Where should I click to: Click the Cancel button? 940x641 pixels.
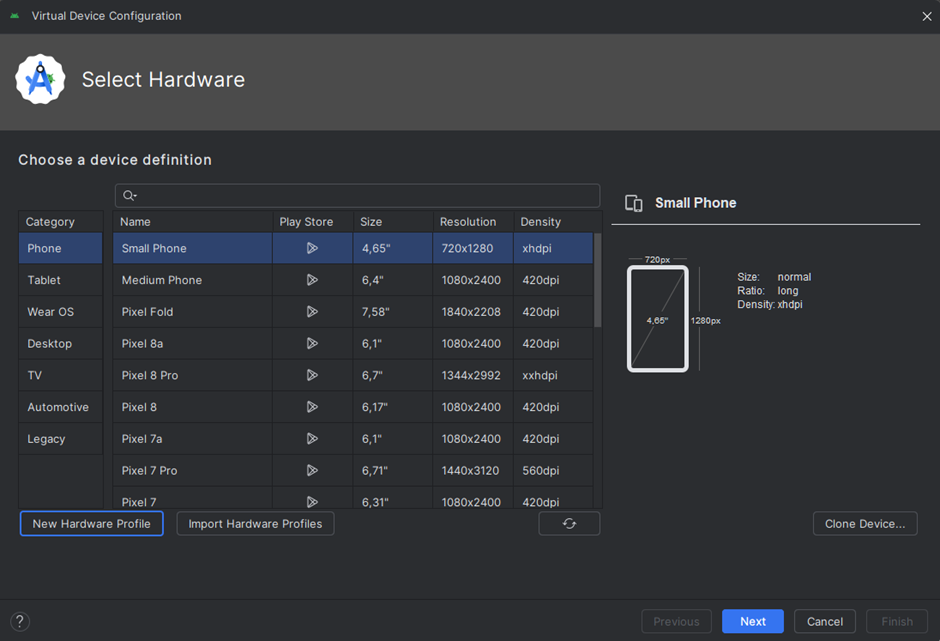(x=825, y=621)
